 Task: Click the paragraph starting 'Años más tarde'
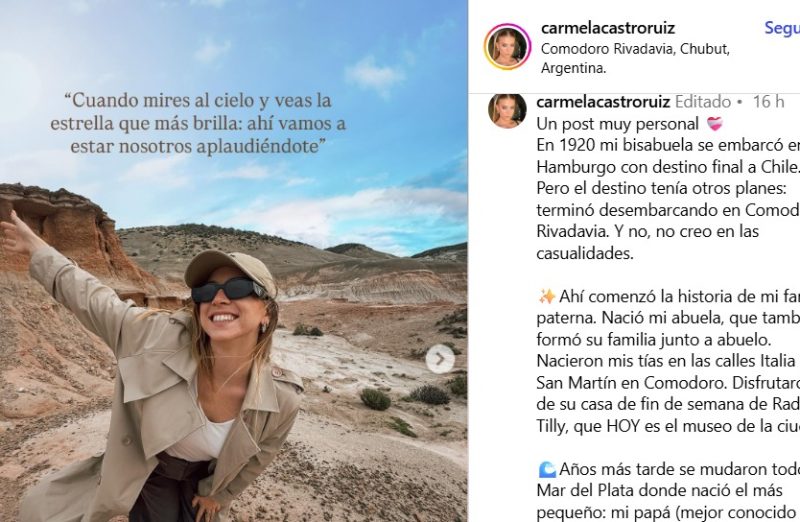click(668, 490)
